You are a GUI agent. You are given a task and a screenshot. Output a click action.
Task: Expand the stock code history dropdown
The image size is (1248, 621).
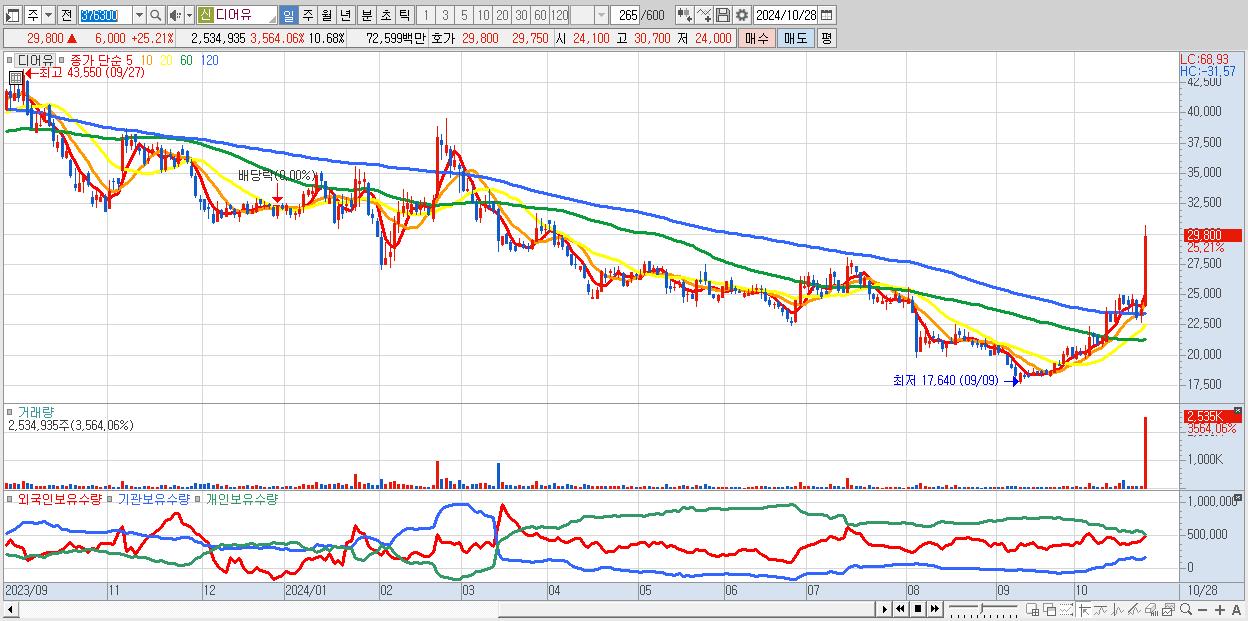point(139,16)
